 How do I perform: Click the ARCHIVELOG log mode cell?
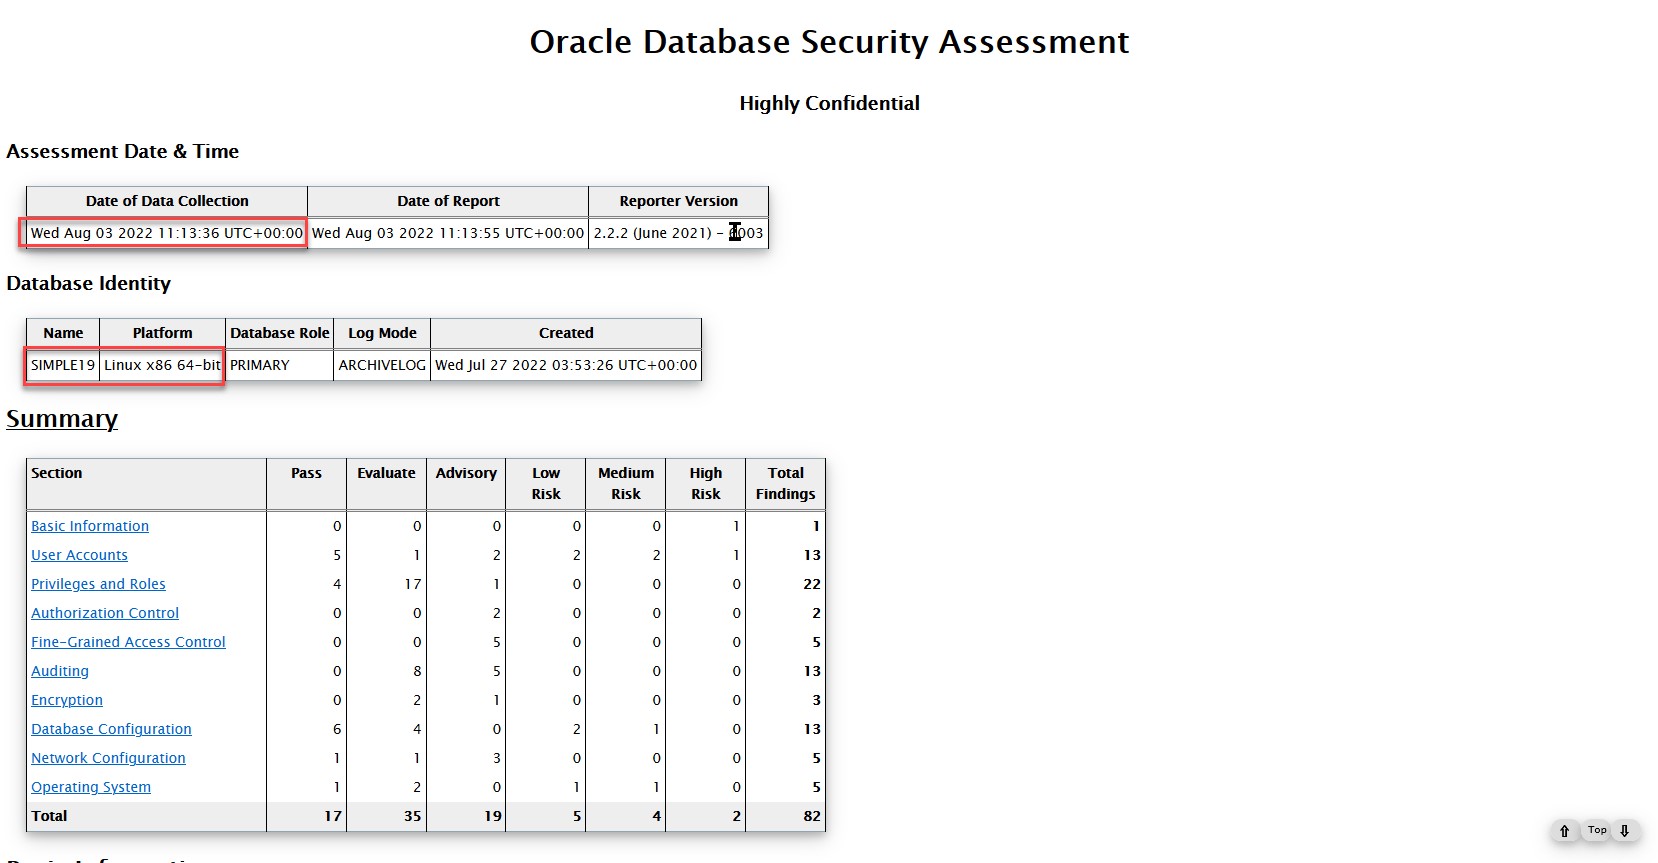(382, 365)
